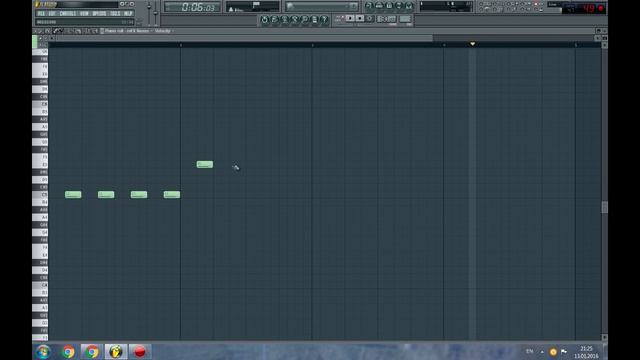This screenshot has height=360, width=640.
Task: Click the C6 piano key
Action: point(40,104)
